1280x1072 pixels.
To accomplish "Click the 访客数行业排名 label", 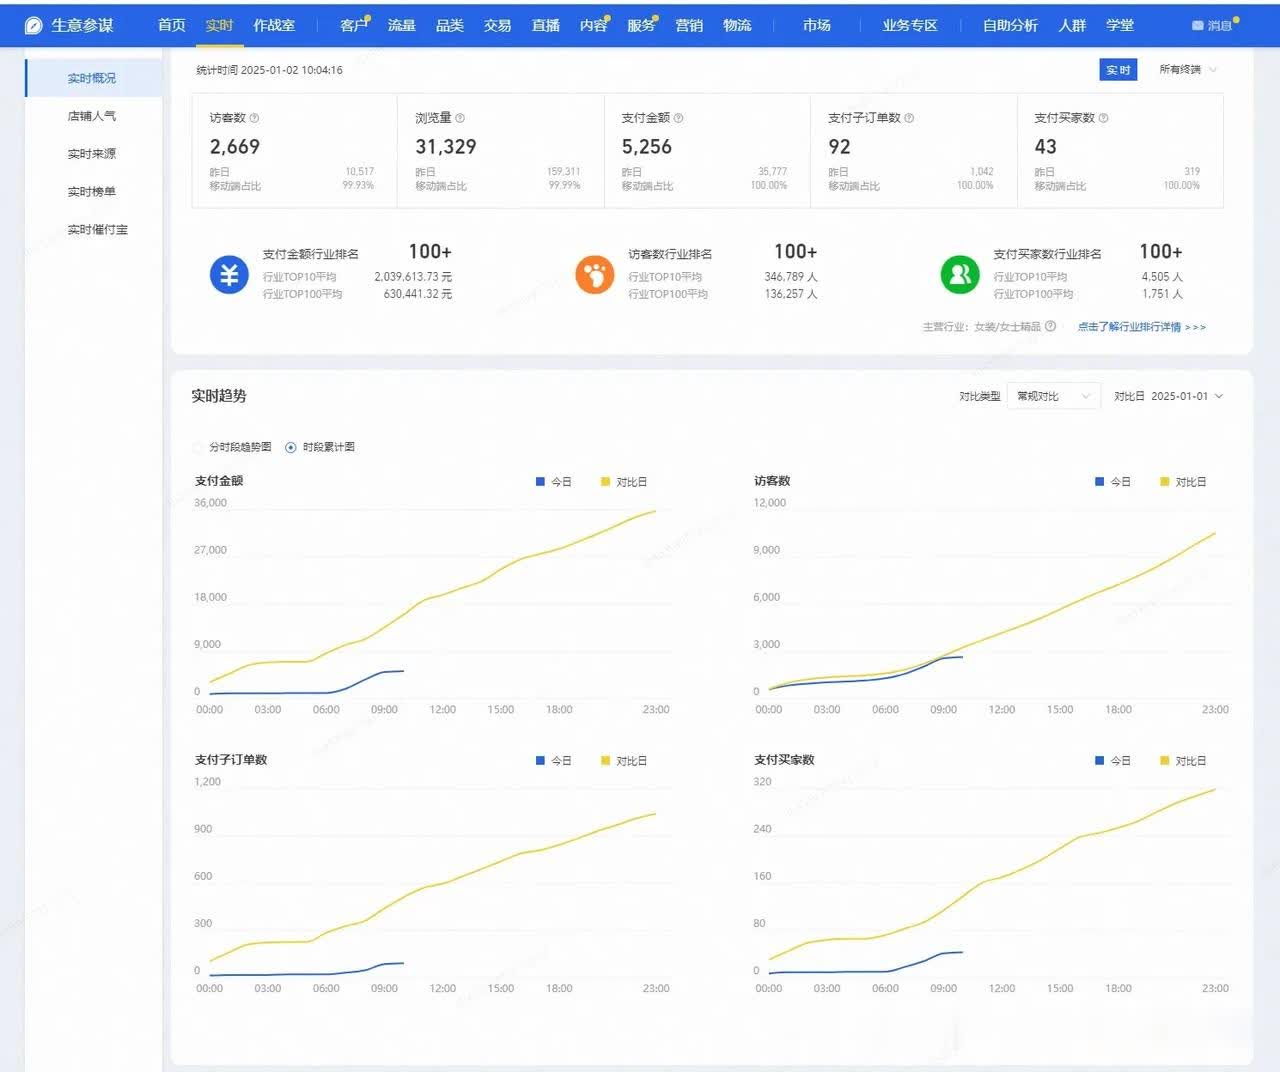I will click(670, 254).
